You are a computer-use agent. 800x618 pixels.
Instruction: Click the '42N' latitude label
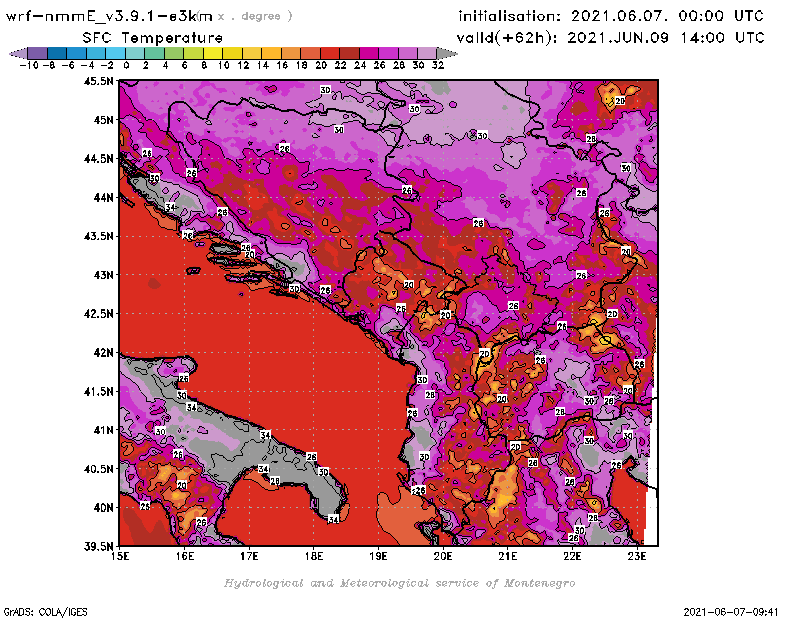(103, 353)
